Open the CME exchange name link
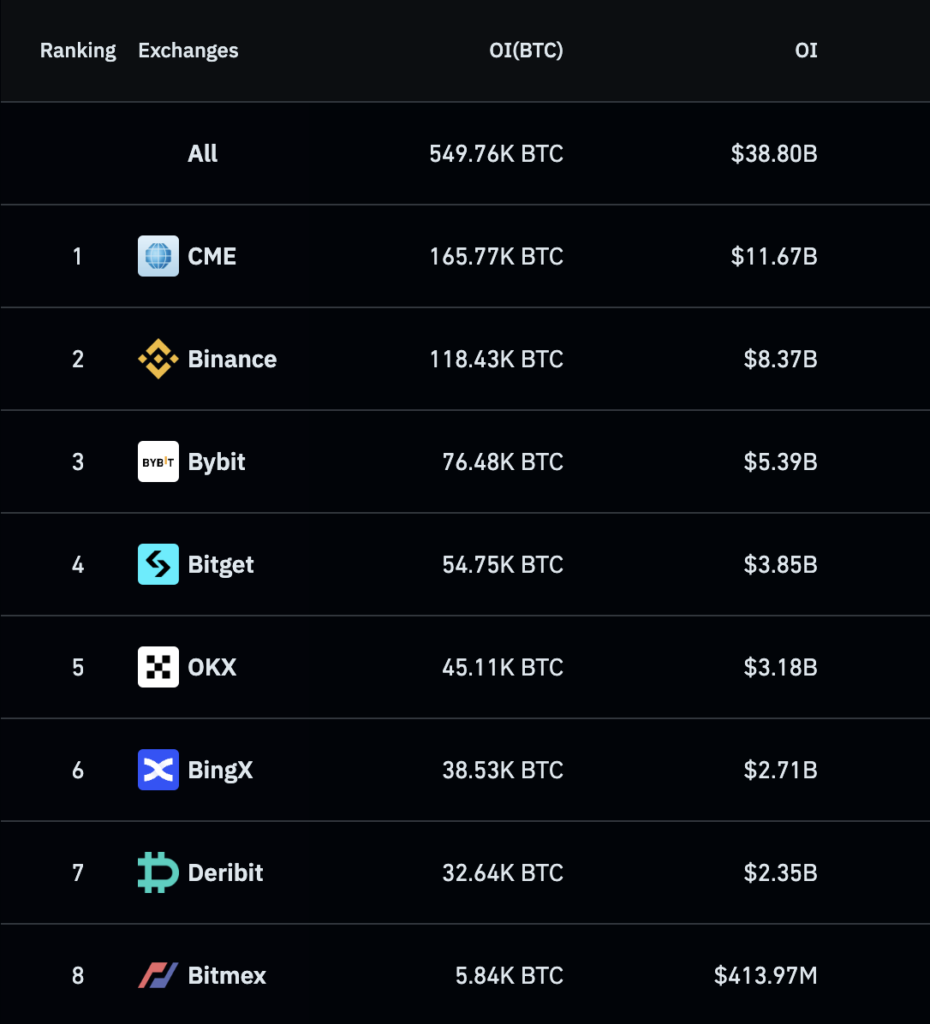The height and width of the screenshot is (1024, 930). click(x=212, y=256)
